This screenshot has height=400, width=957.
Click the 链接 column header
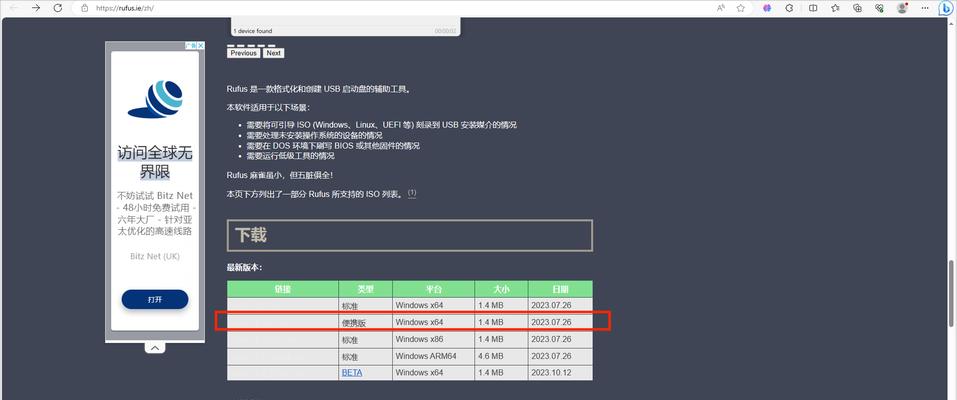coord(283,289)
